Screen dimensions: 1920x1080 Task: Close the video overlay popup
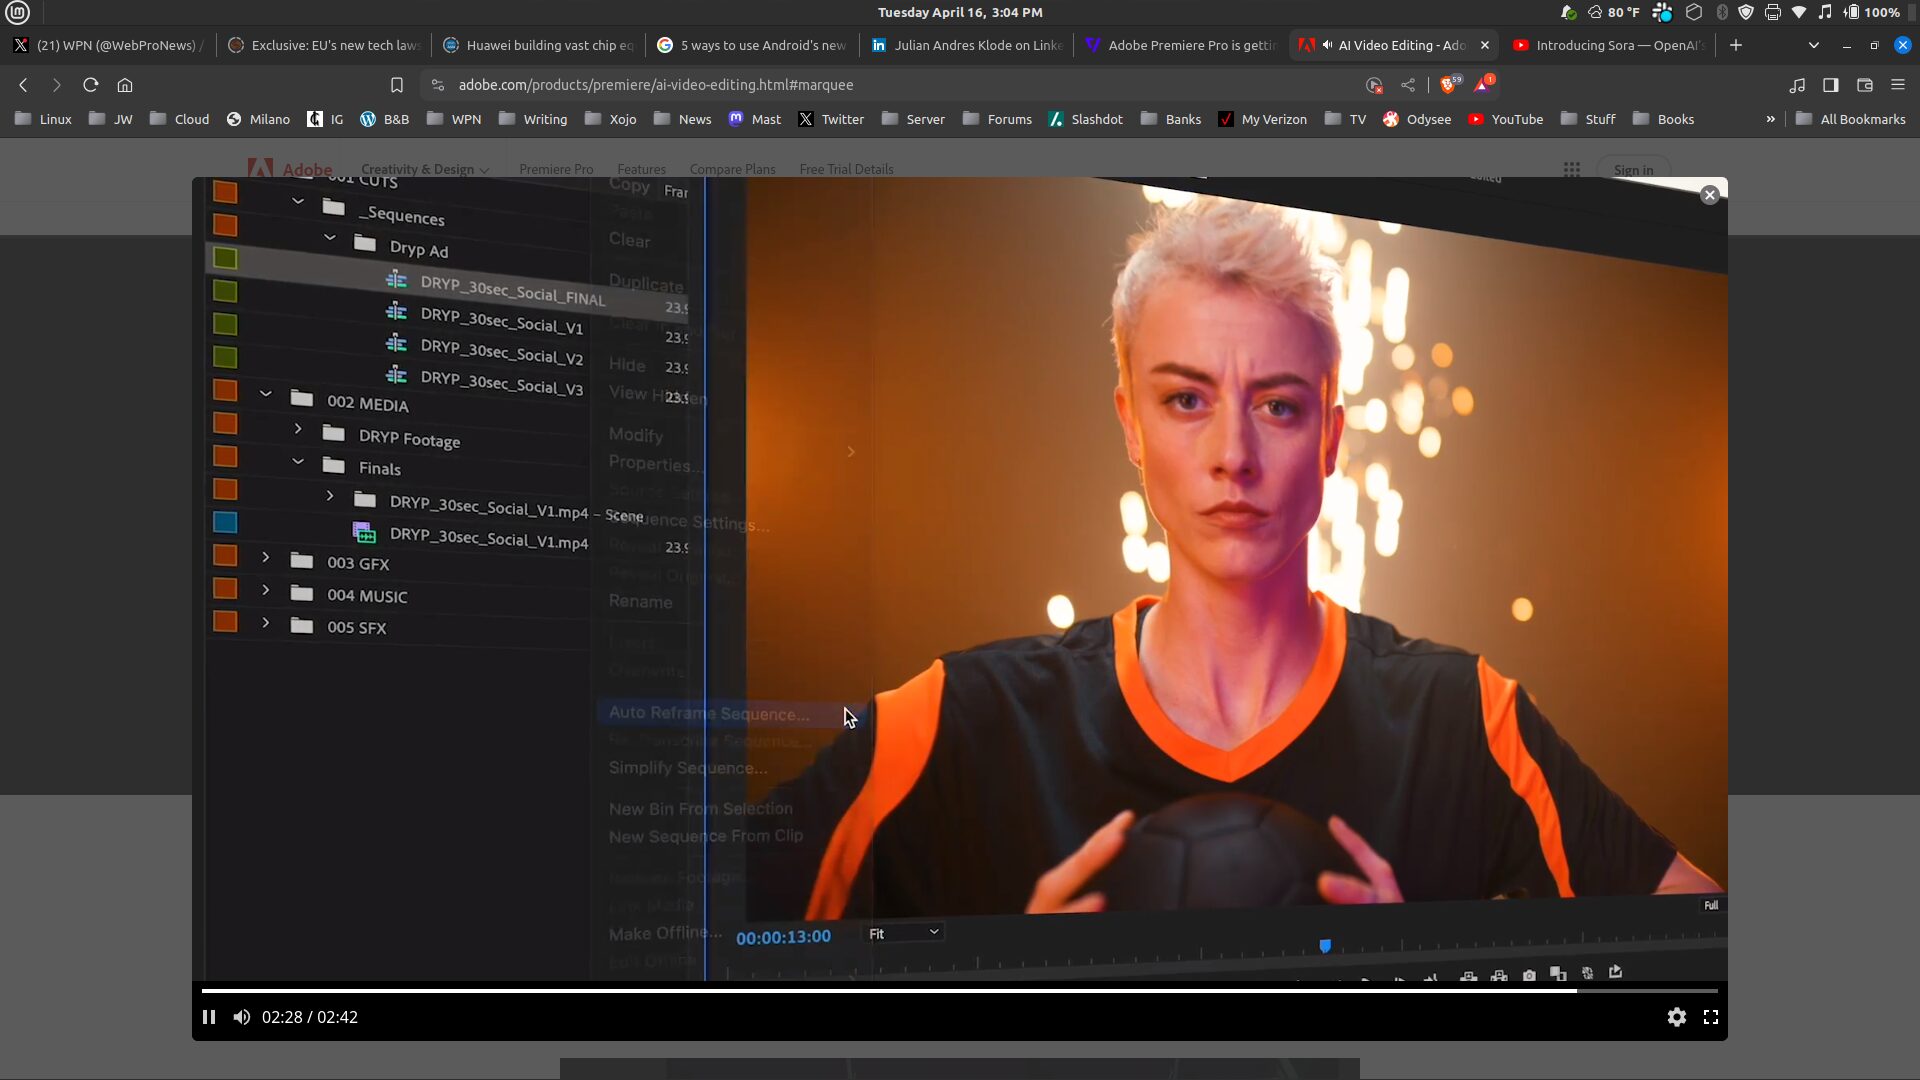point(1710,195)
